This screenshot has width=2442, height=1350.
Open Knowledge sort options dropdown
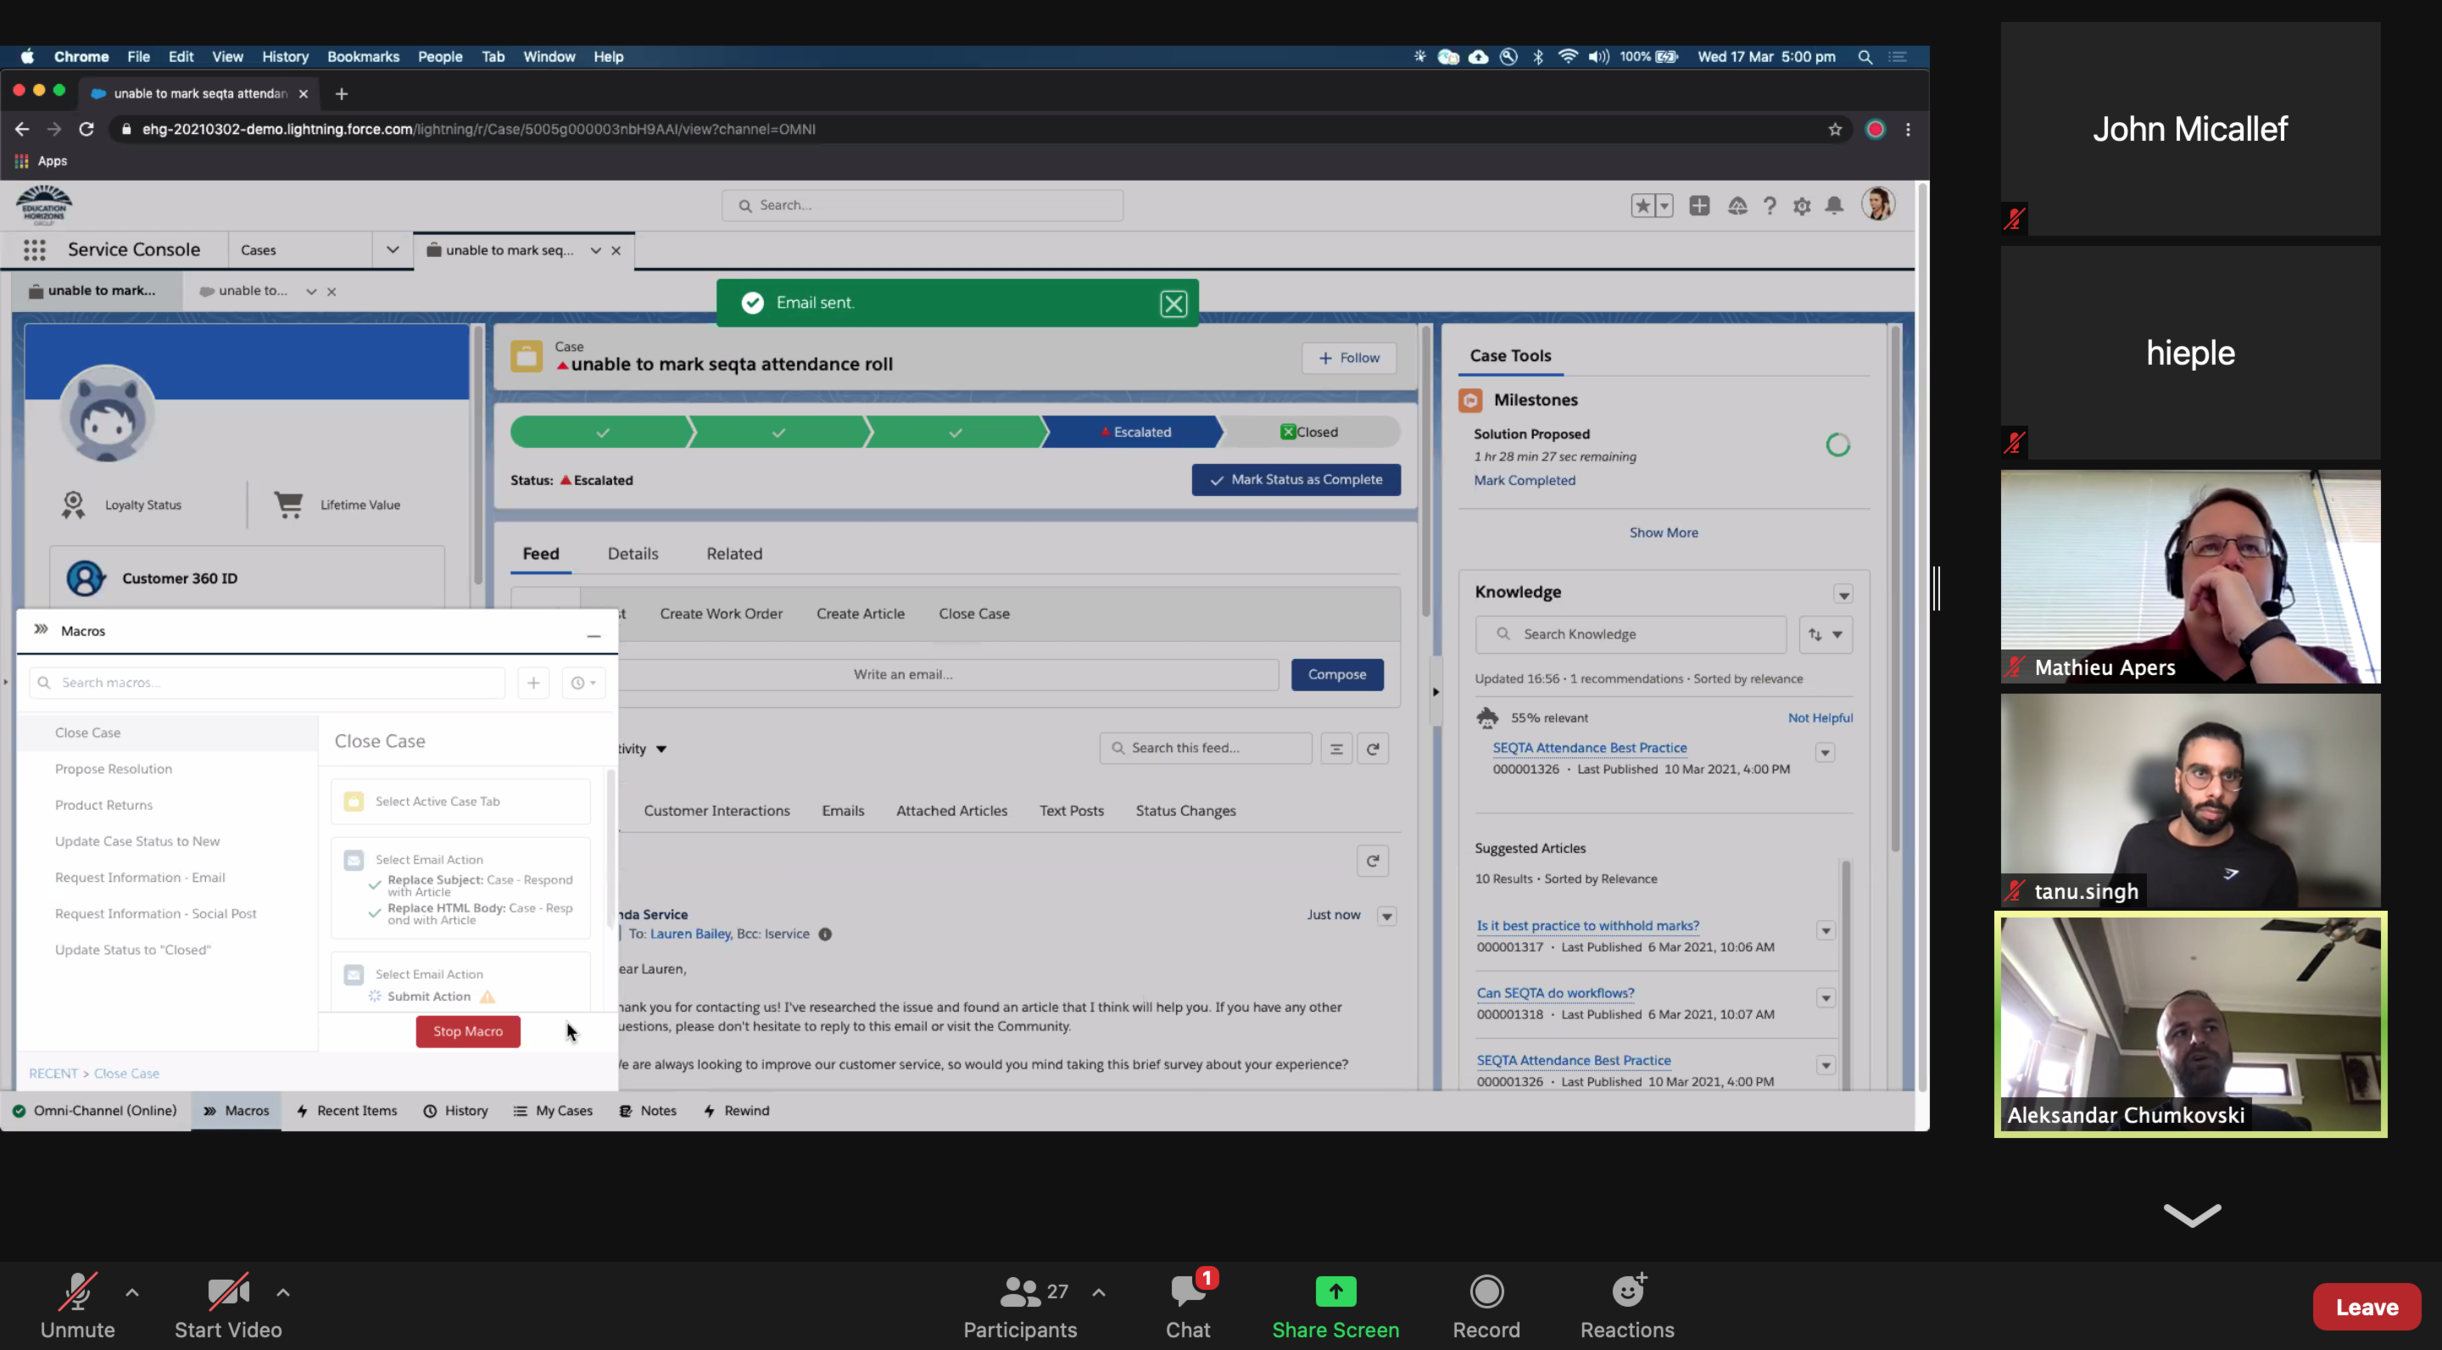[1826, 635]
